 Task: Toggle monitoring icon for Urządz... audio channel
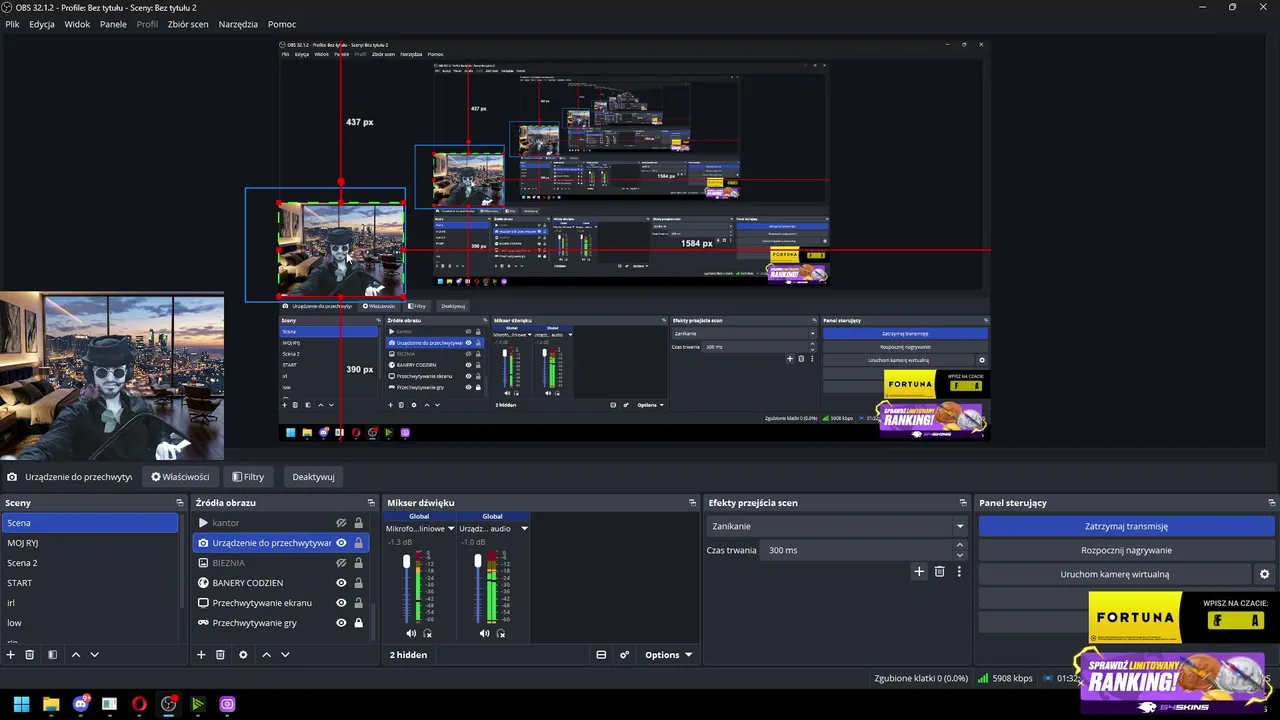click(x=501, y=634)
